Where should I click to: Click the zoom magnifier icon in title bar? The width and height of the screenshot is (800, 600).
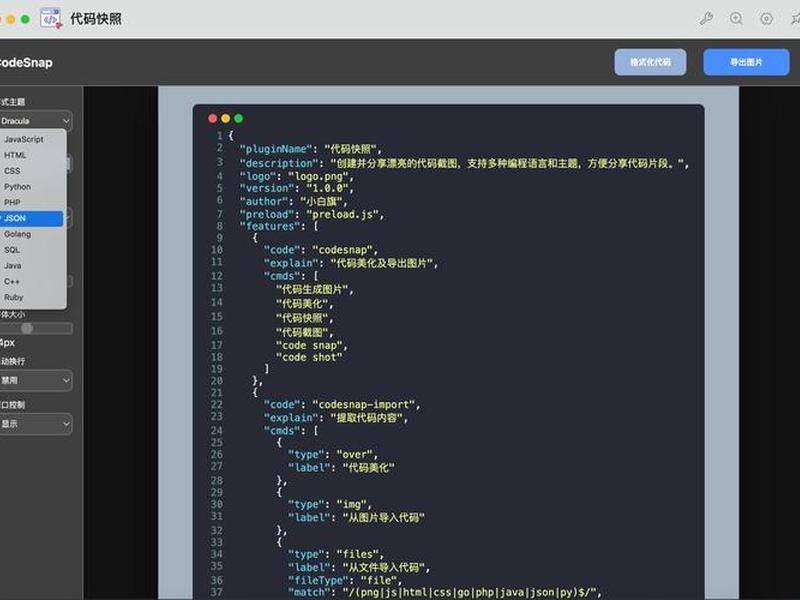[x=736, y=19]
